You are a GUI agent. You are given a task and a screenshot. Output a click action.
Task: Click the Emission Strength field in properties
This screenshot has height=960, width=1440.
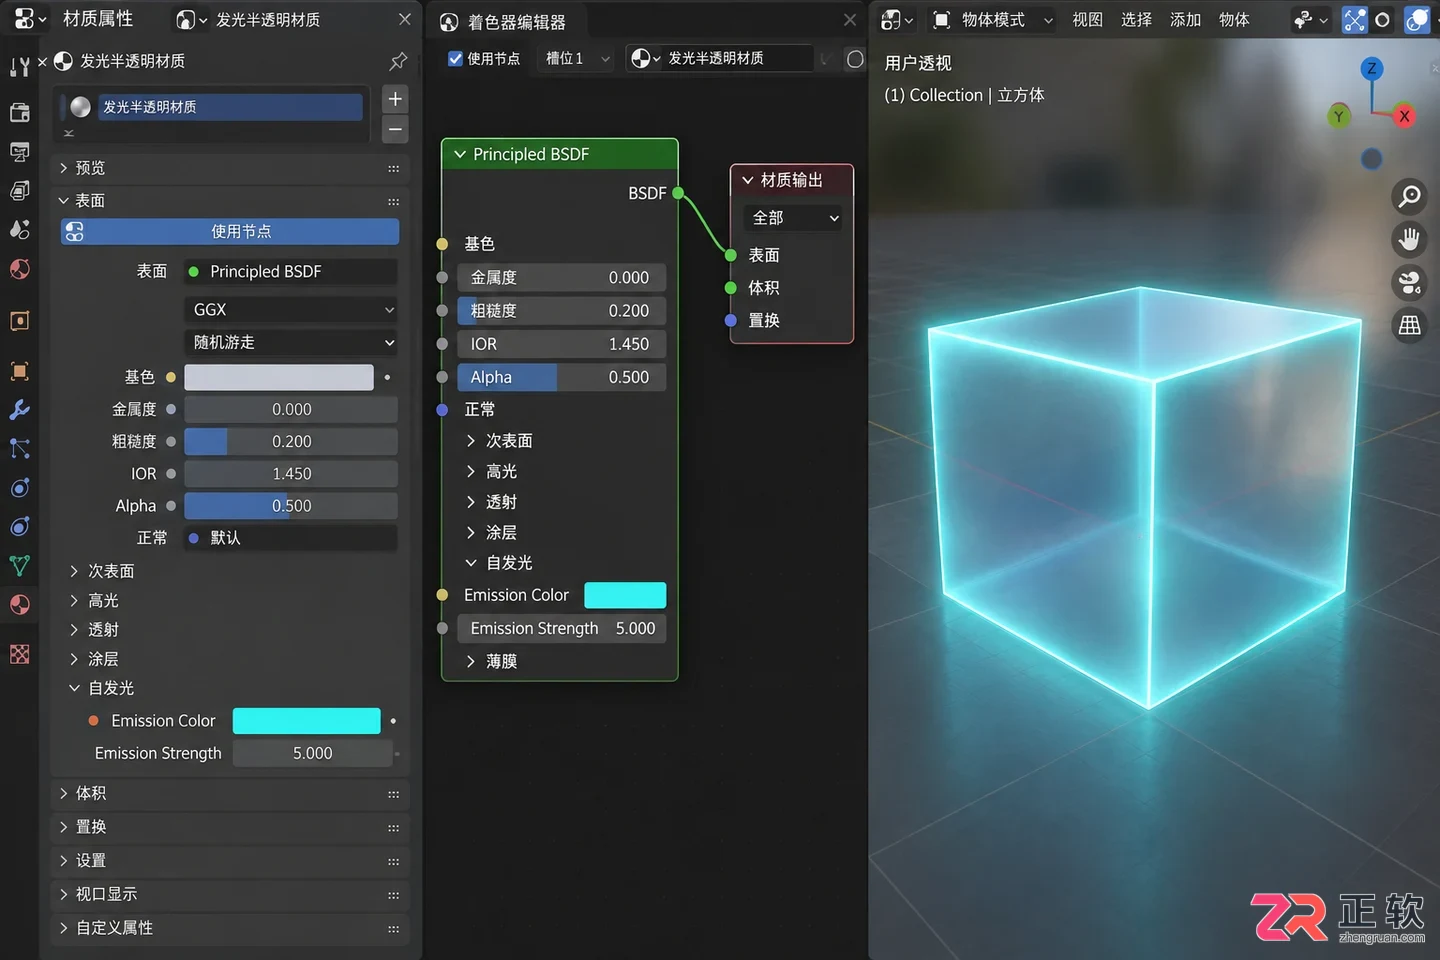tap(313, 753)
